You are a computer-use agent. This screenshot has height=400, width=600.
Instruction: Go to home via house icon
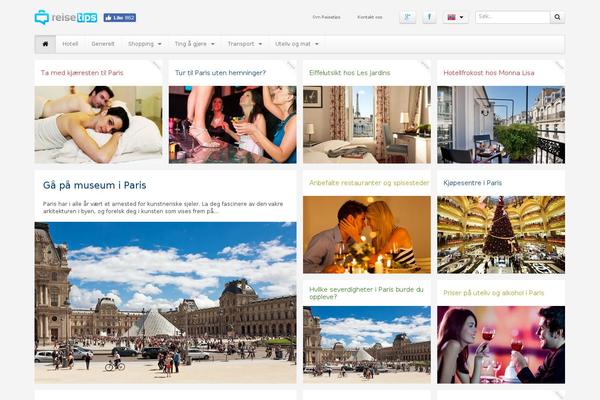pos(45,44)
